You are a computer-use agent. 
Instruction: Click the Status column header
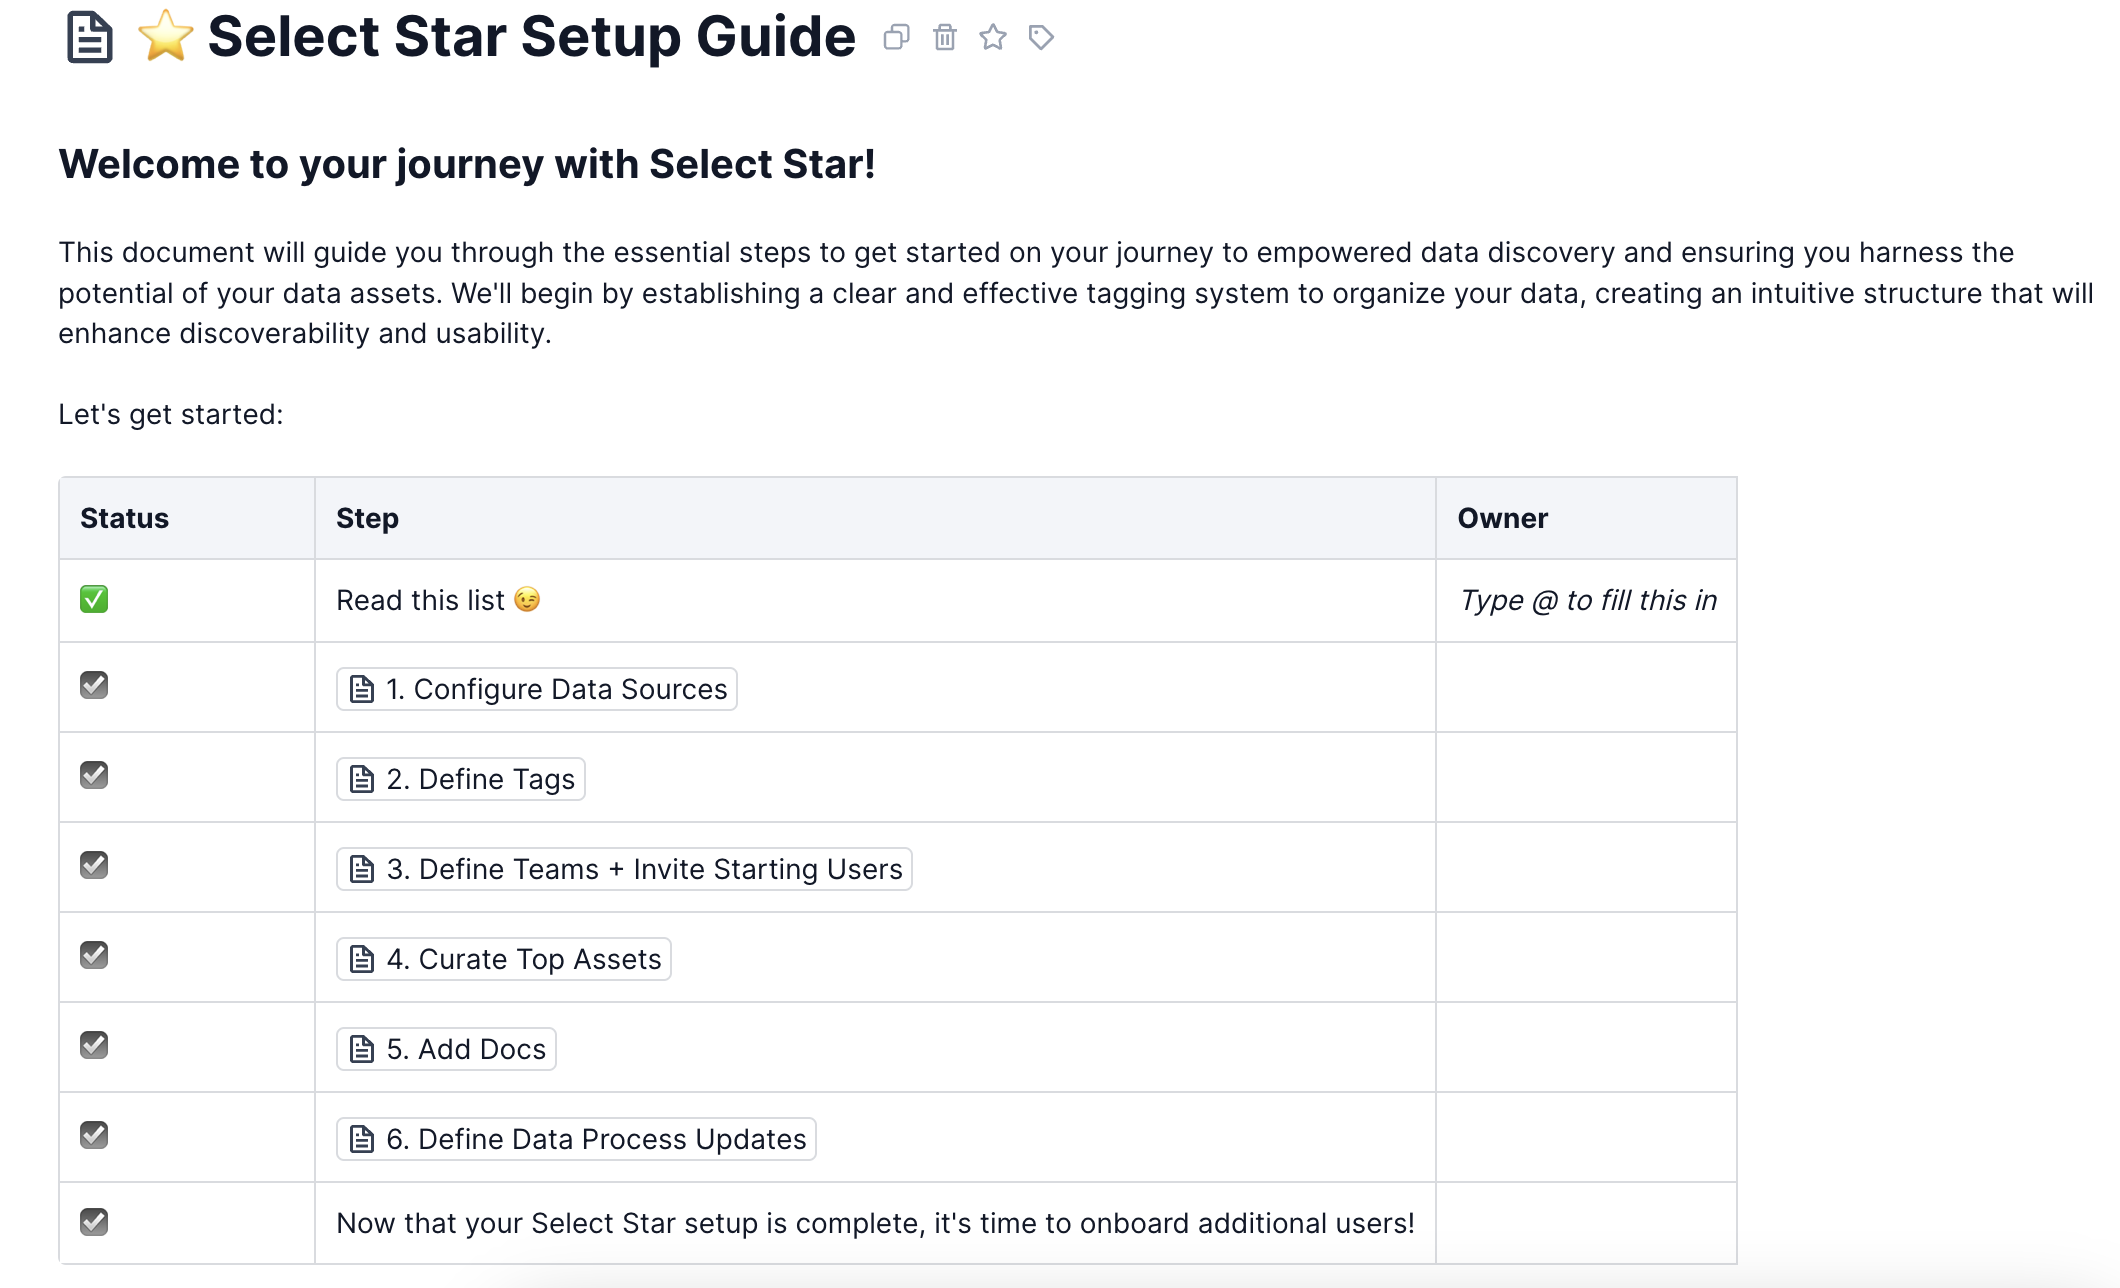coord(124,518)
